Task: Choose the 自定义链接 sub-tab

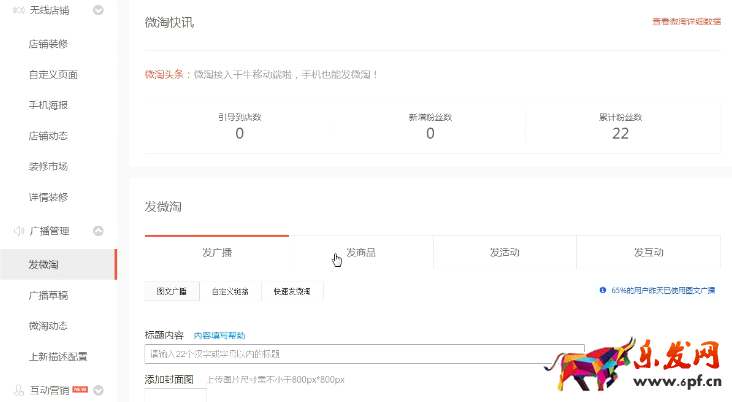Action: coord(230,291)
